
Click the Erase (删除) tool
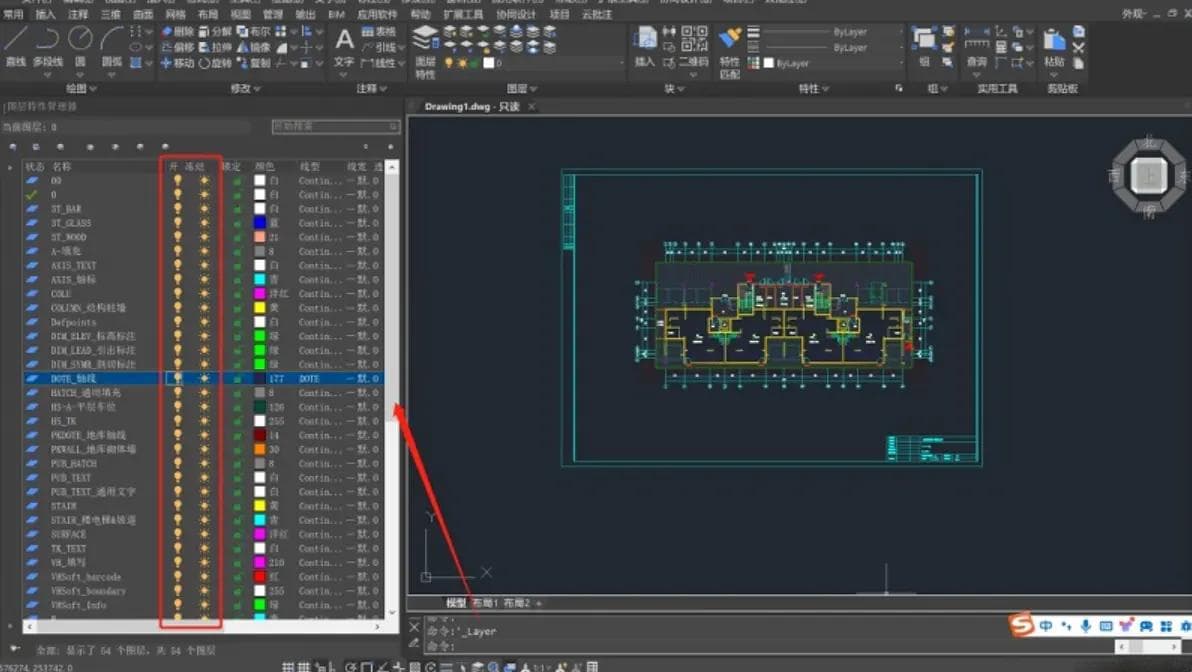(x=177, y=32)
